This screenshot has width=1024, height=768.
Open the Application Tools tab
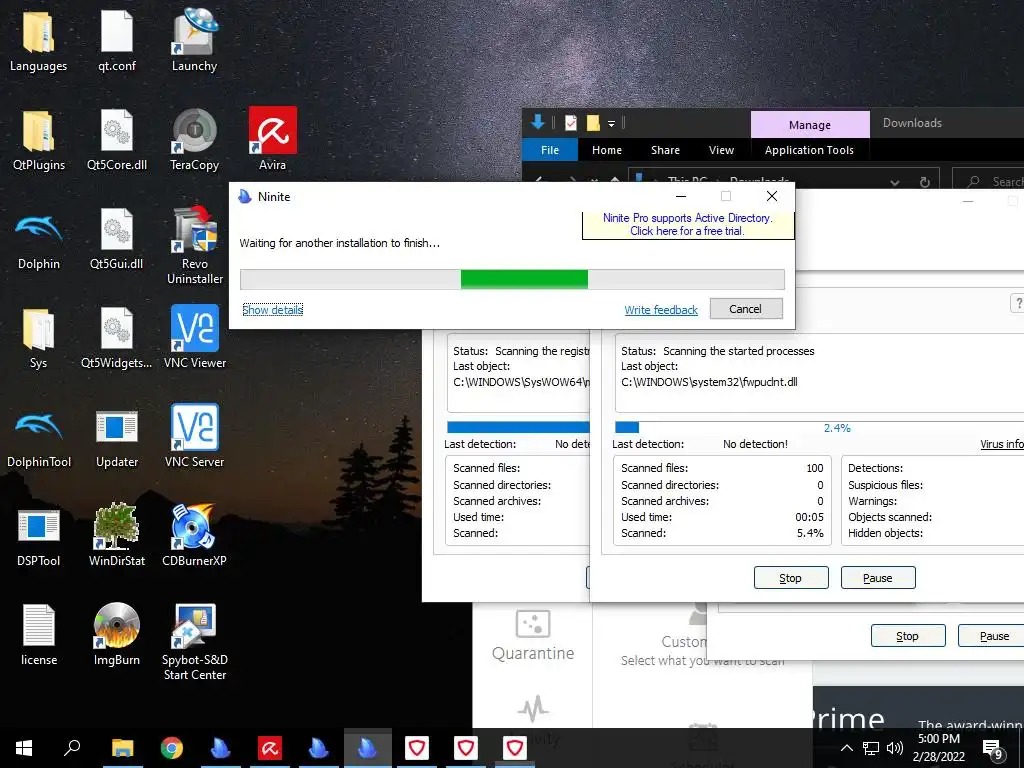[809, 150]
